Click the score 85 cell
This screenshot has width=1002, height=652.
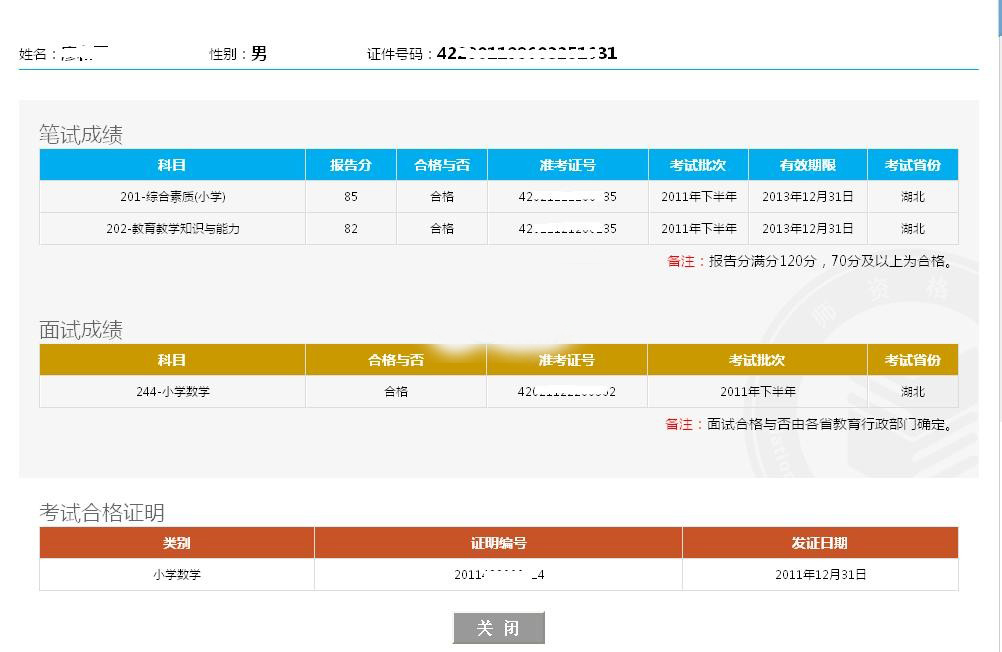pyautogui.click(x=350, y=197)
